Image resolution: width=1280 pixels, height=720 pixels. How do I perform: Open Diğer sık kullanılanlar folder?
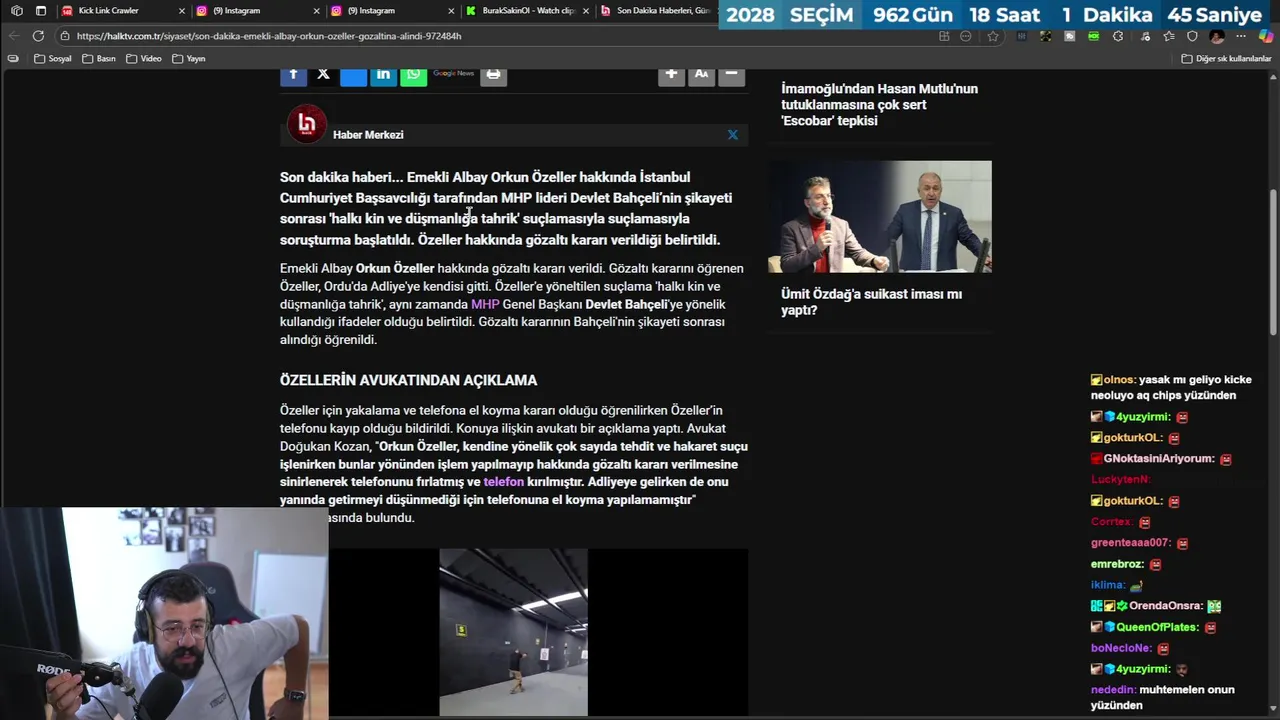click(1226, 59)
